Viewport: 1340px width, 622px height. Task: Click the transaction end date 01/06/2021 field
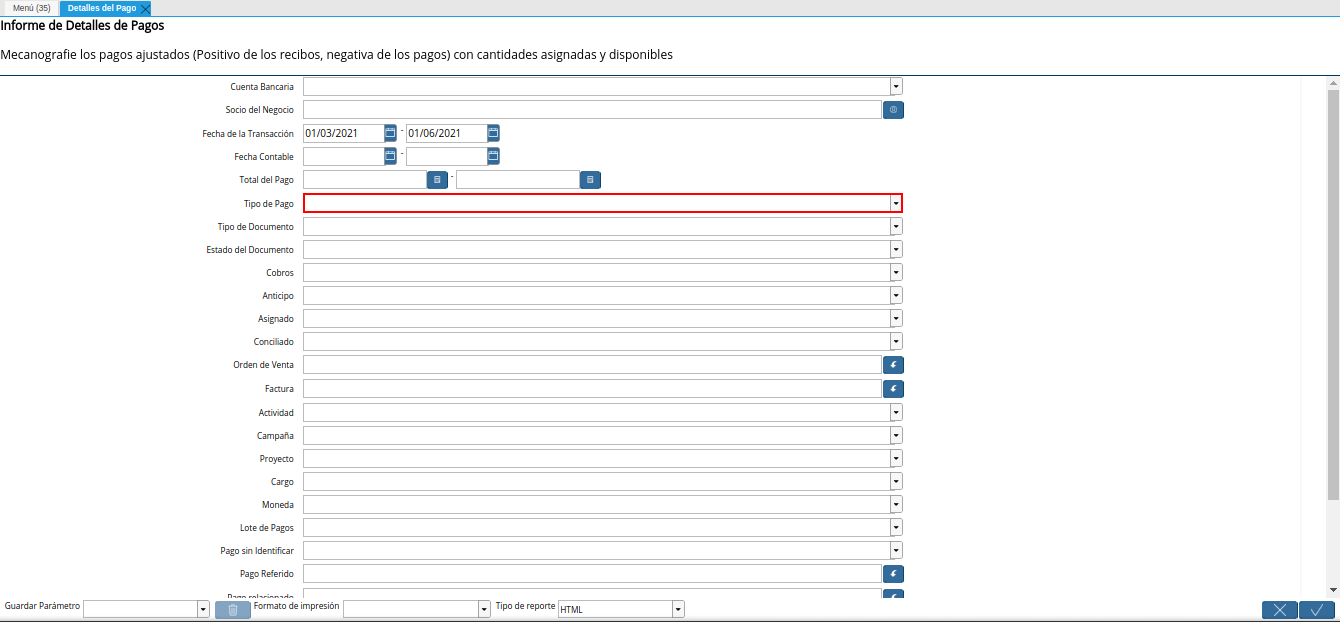[x=446, y=133]
